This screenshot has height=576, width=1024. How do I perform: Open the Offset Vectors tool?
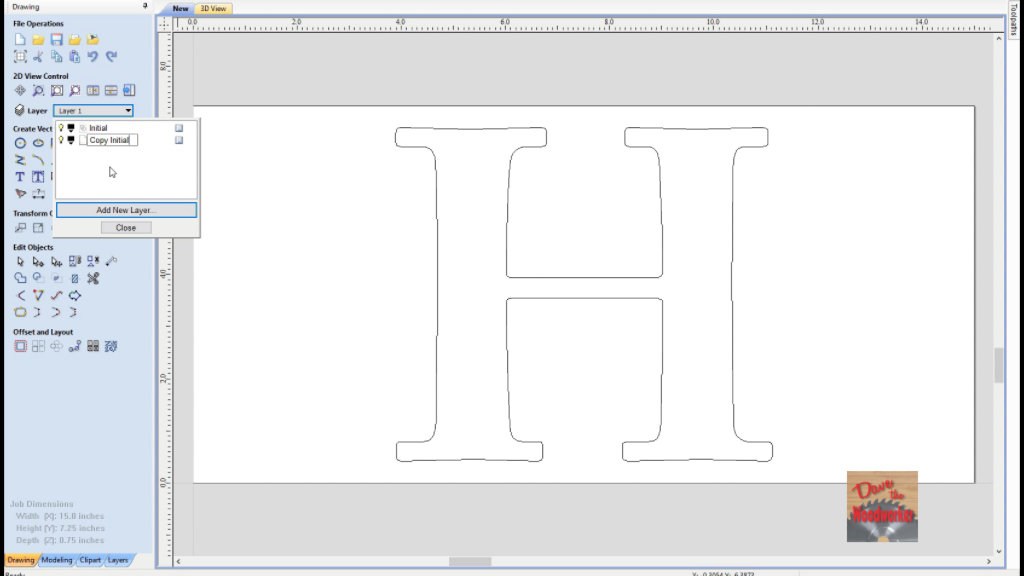20,346
